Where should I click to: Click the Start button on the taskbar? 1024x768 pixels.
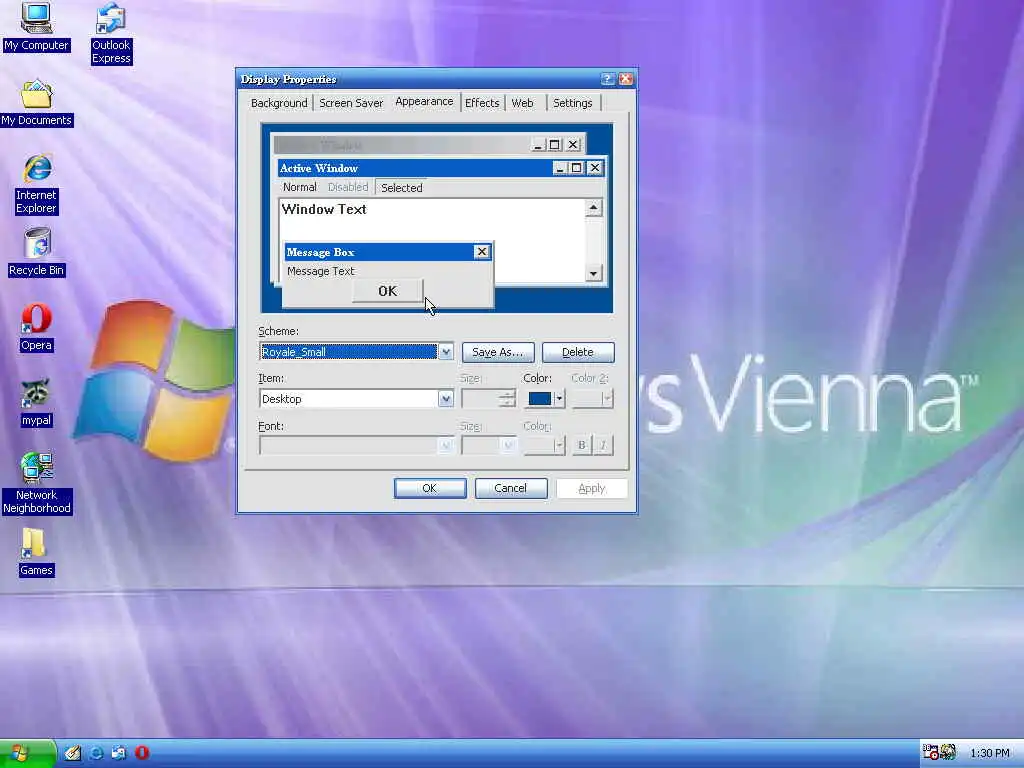pos(27,754)
